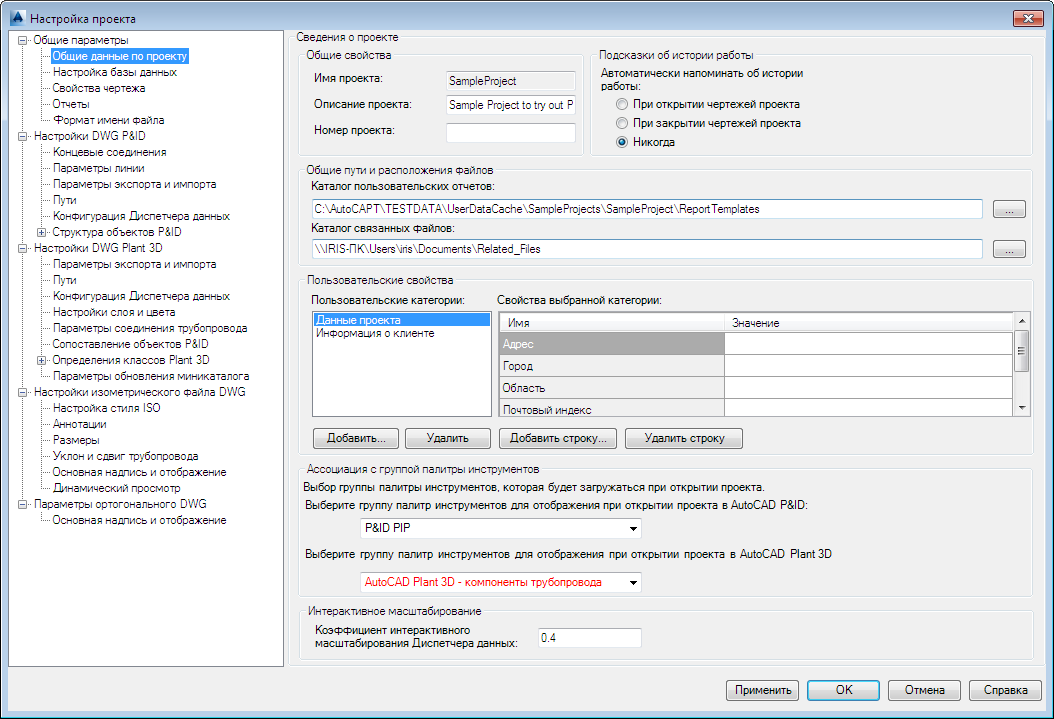Click the 'Значение' column header
Viewport: 1054px width, 719px height.
pyautogui.click(x=868, y=323)
